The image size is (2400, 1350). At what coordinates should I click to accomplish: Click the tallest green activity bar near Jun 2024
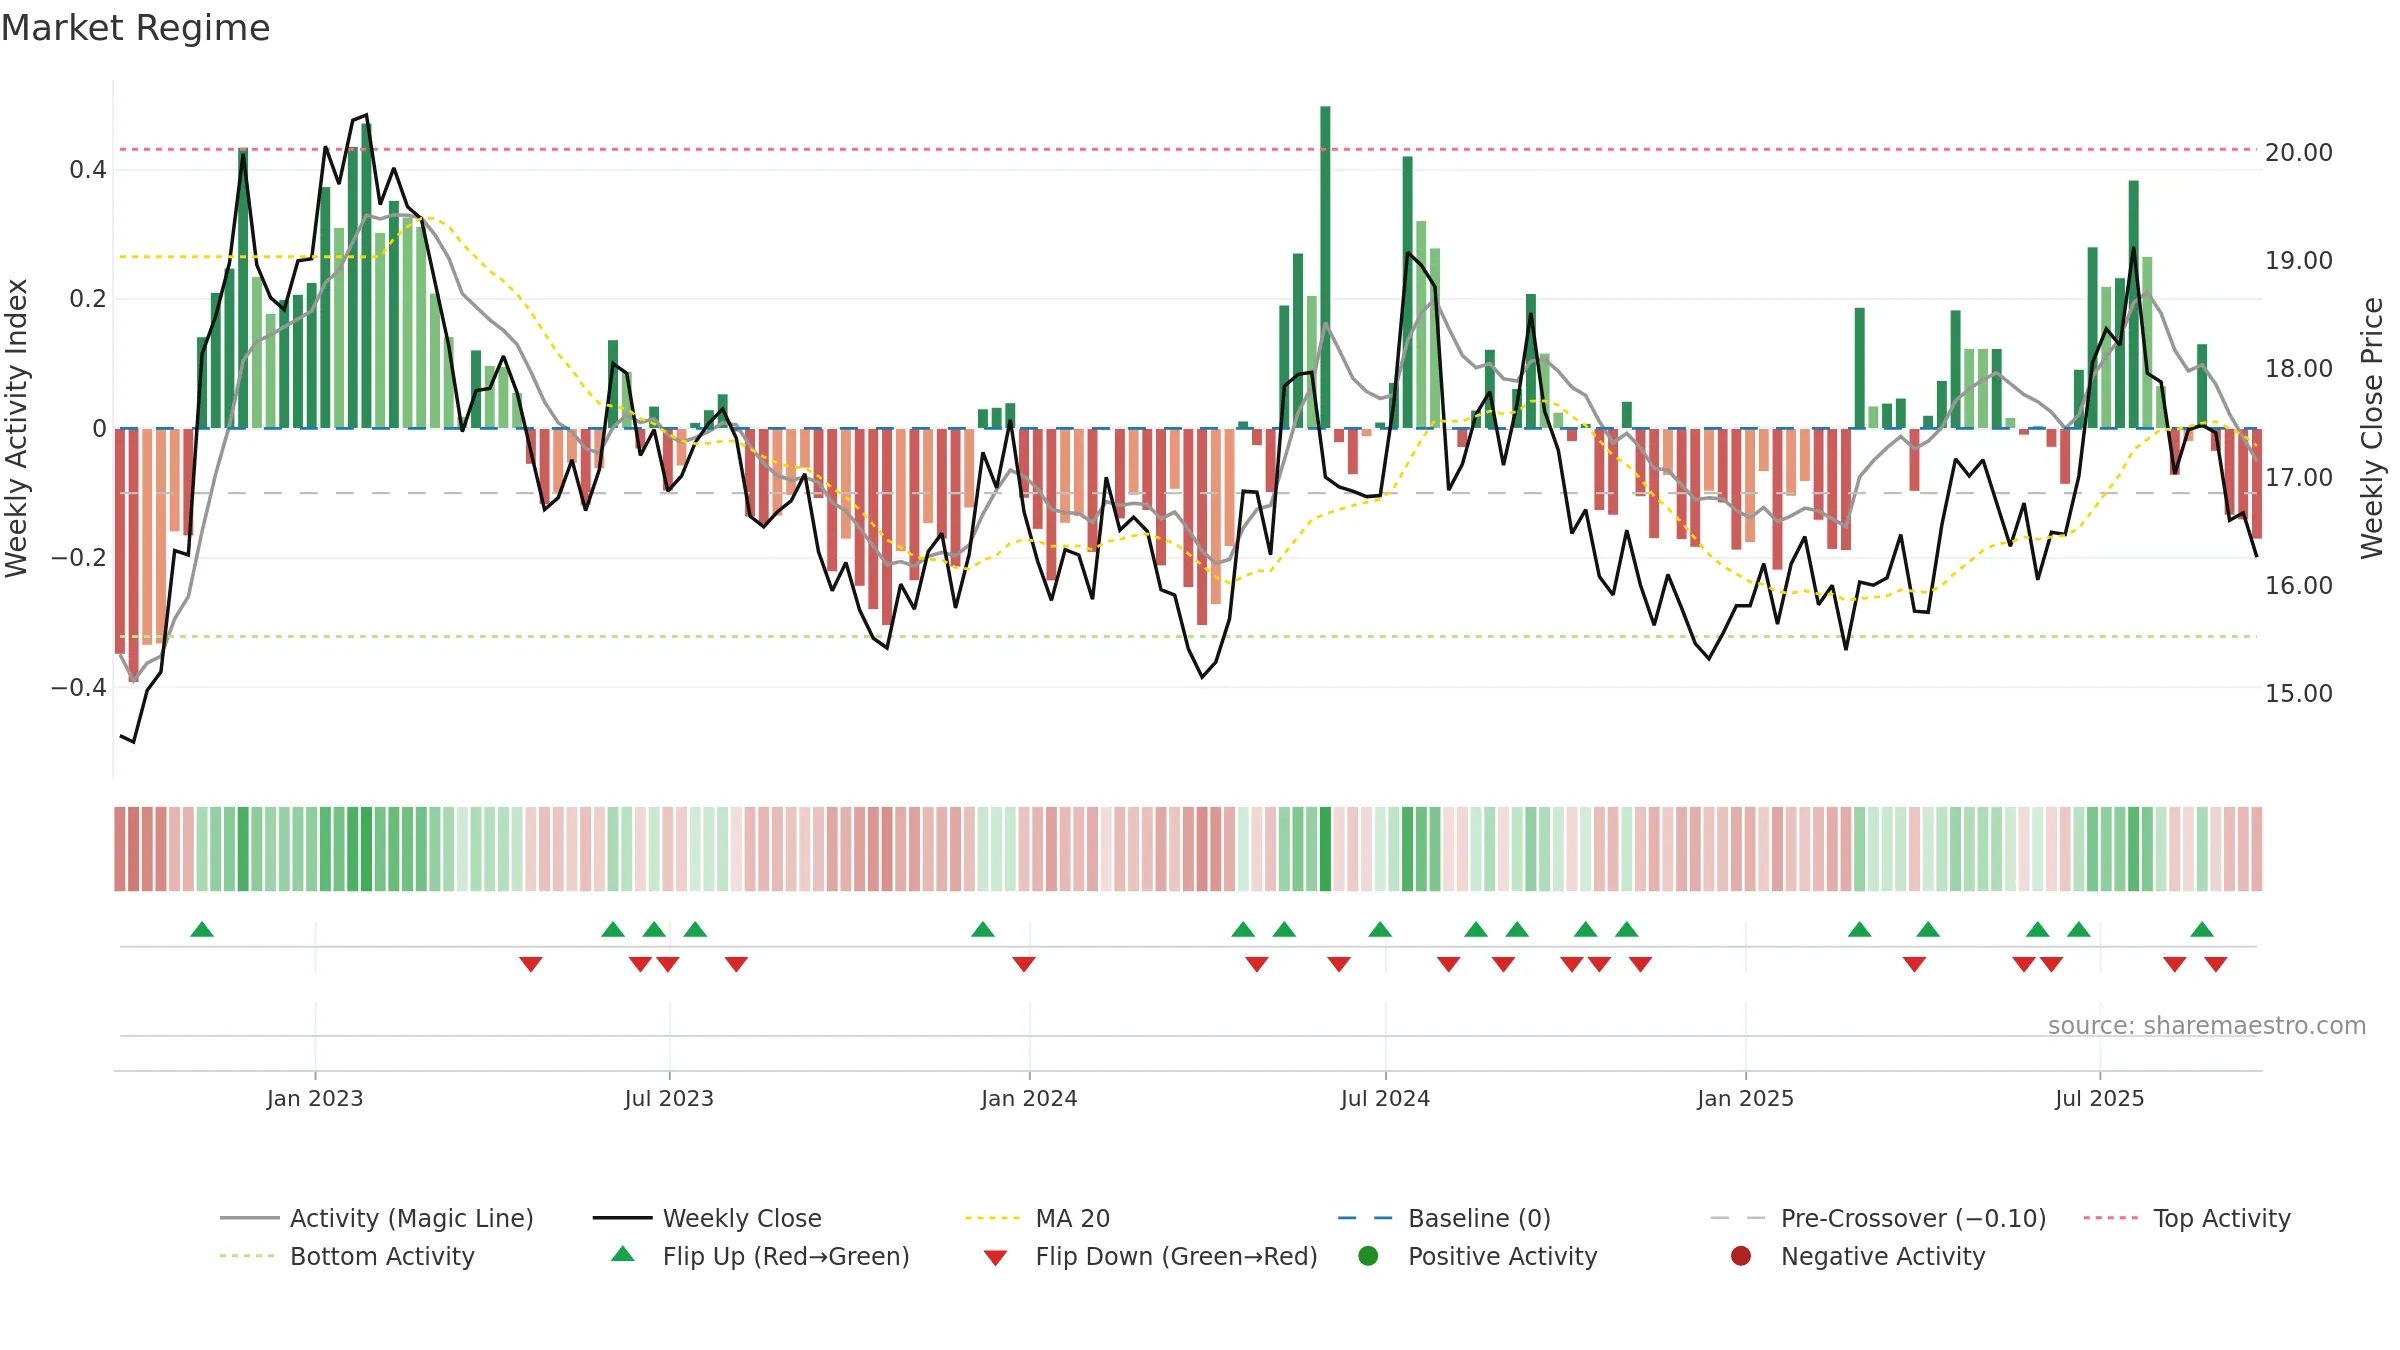tap(1325, 267)
